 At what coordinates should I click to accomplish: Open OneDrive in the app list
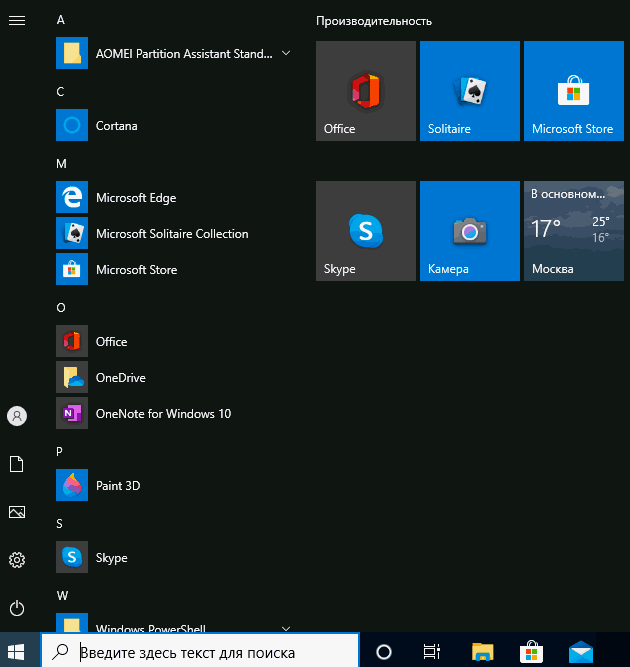point(174,377)
